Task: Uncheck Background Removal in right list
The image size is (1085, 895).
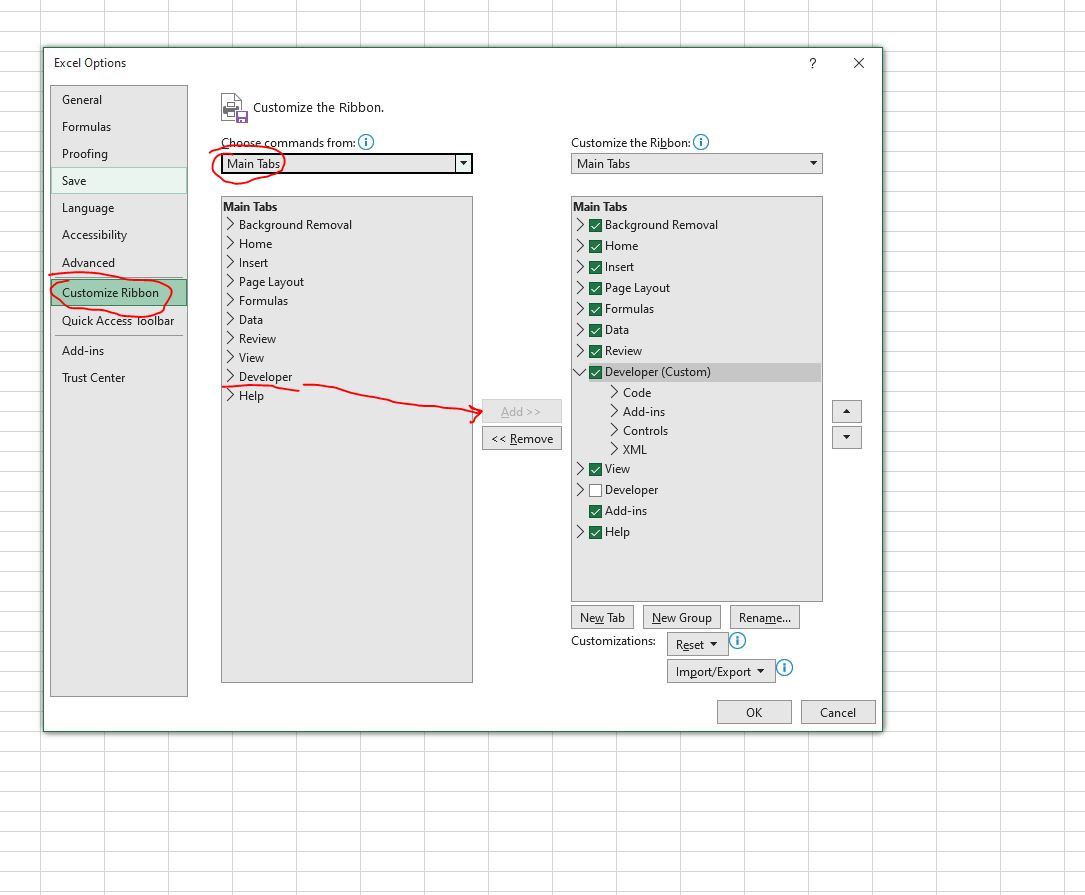Action: click(x=595, y=226)
